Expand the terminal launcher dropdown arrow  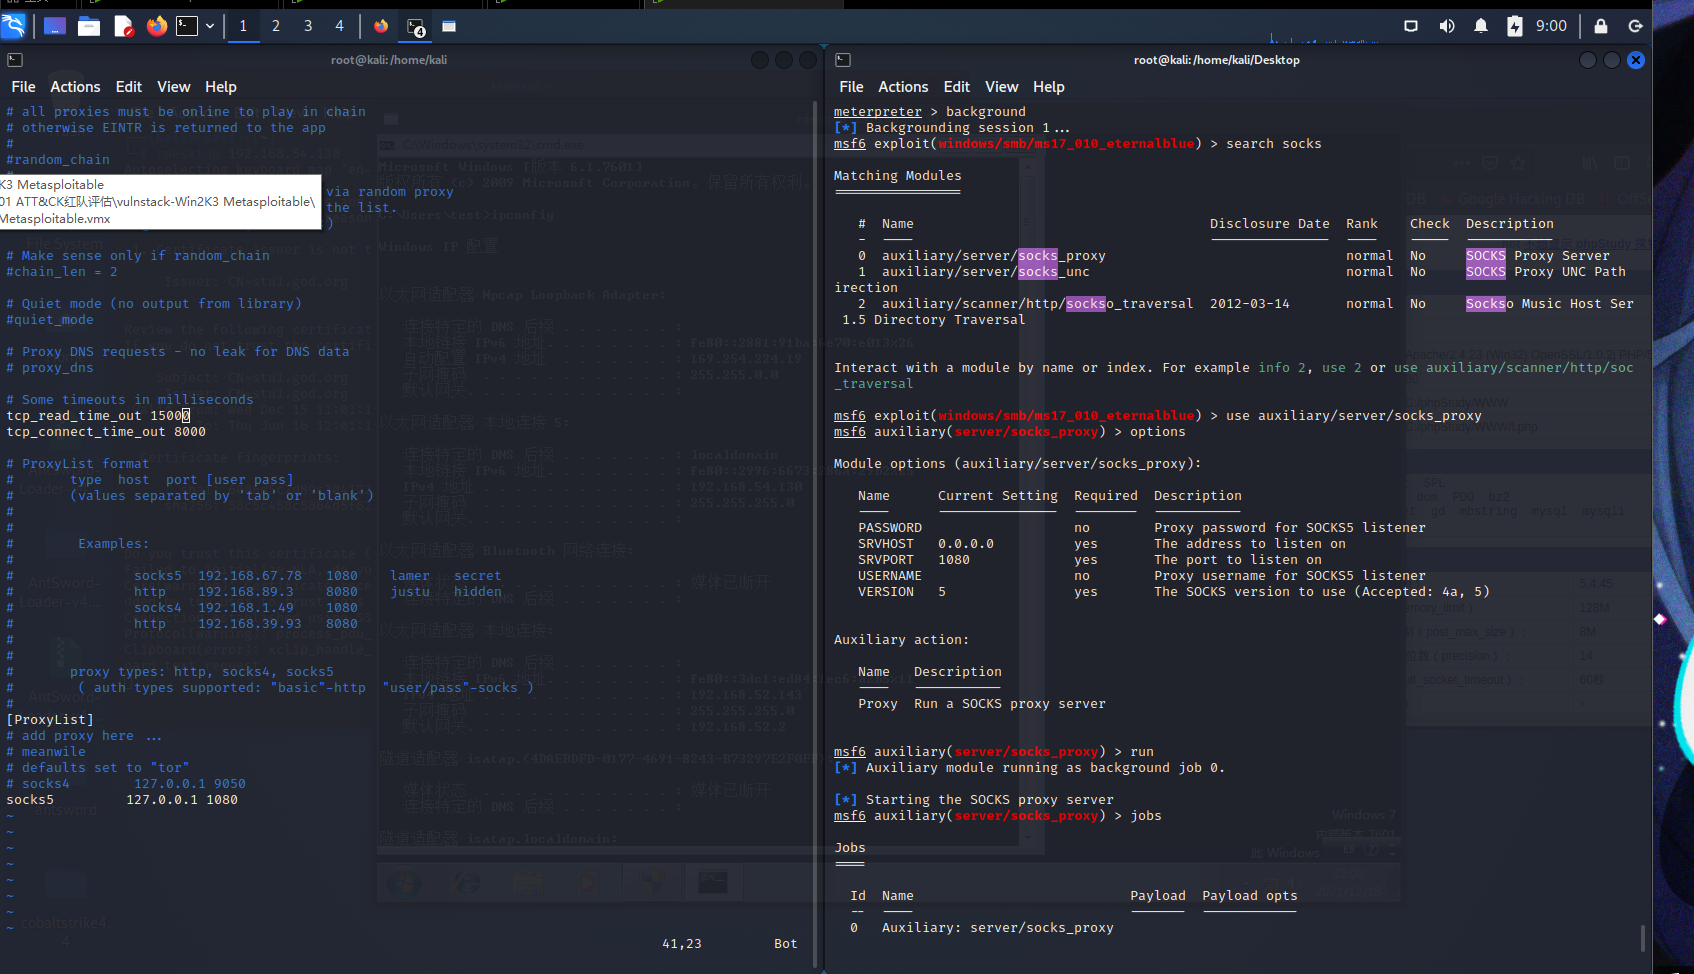[x=210, y=26]
